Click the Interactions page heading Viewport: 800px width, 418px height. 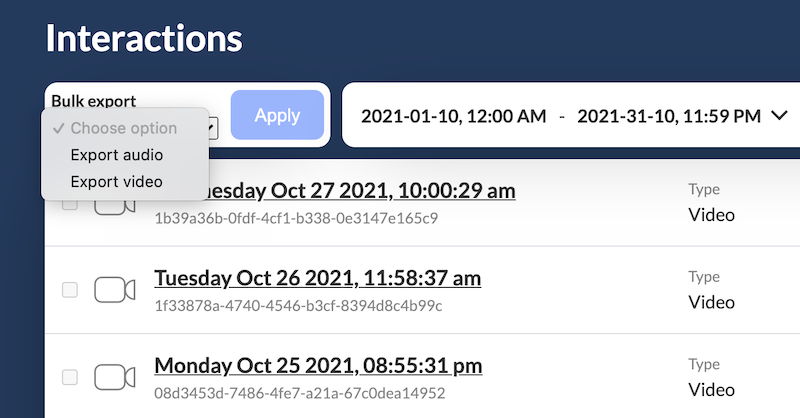click(x=144, y=38)
